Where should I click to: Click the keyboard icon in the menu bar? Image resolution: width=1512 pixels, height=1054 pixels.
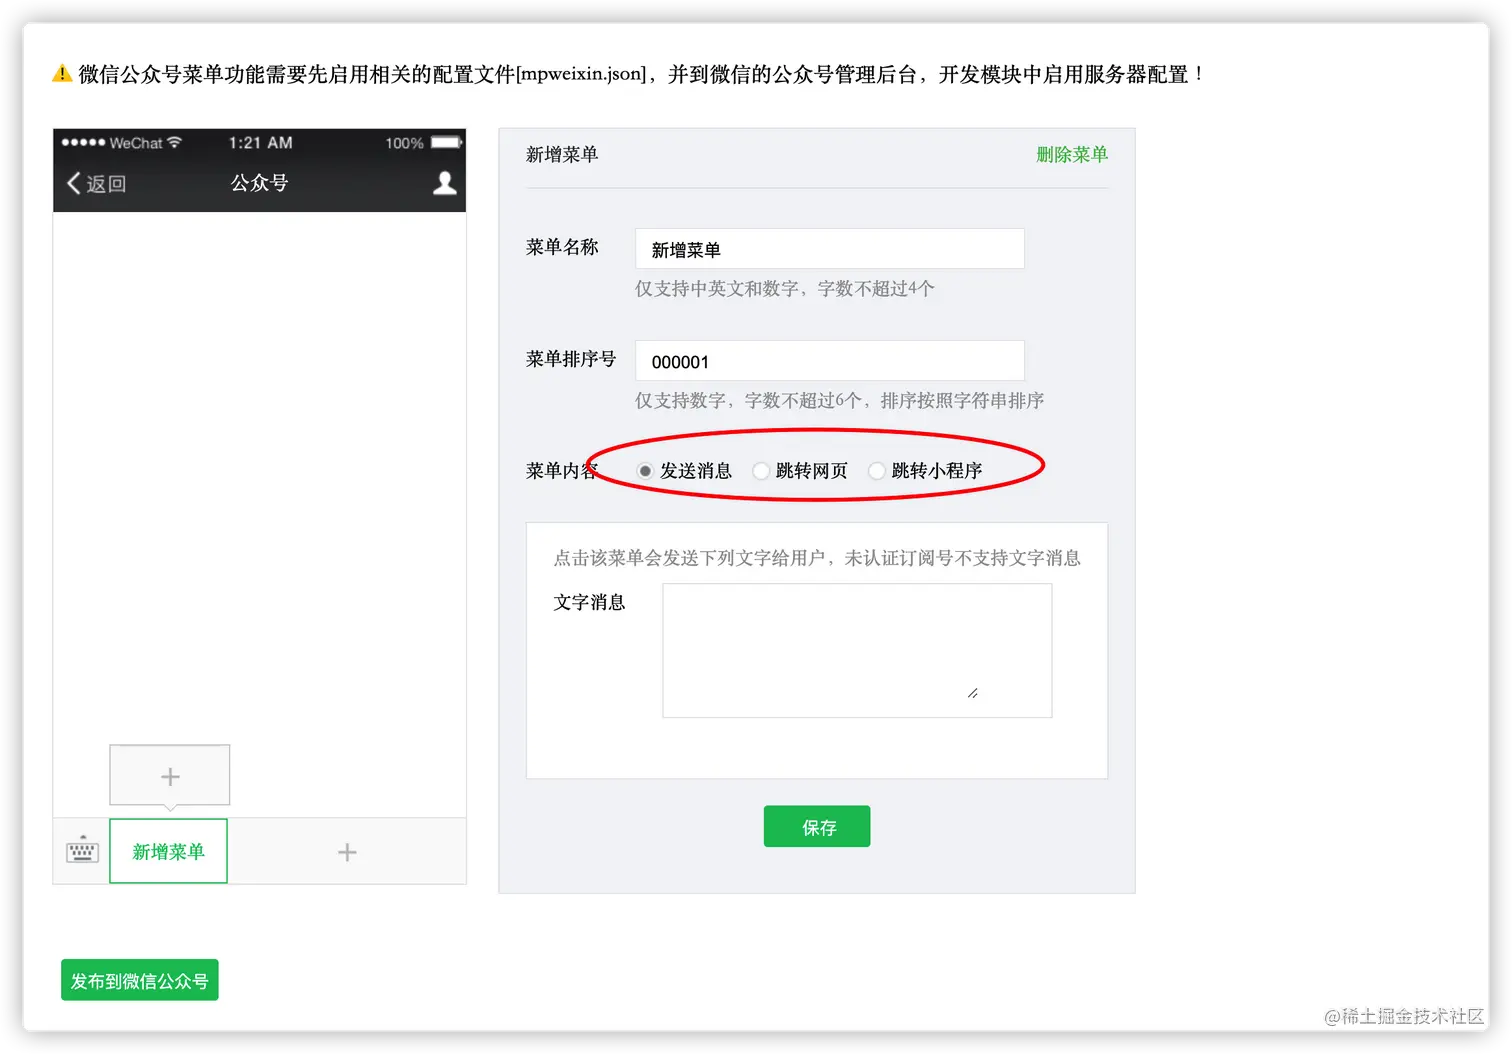[x=82, y=851]
